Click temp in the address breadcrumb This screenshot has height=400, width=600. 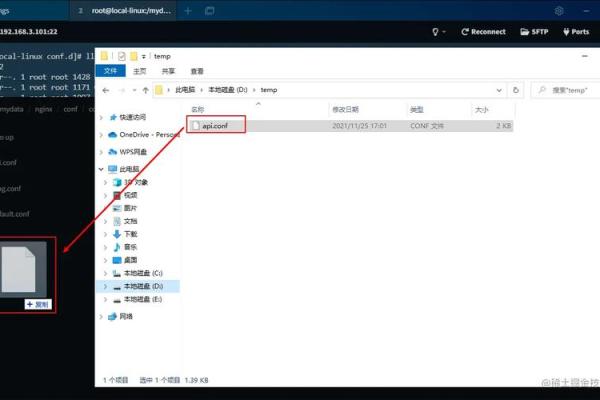(269, 90)
